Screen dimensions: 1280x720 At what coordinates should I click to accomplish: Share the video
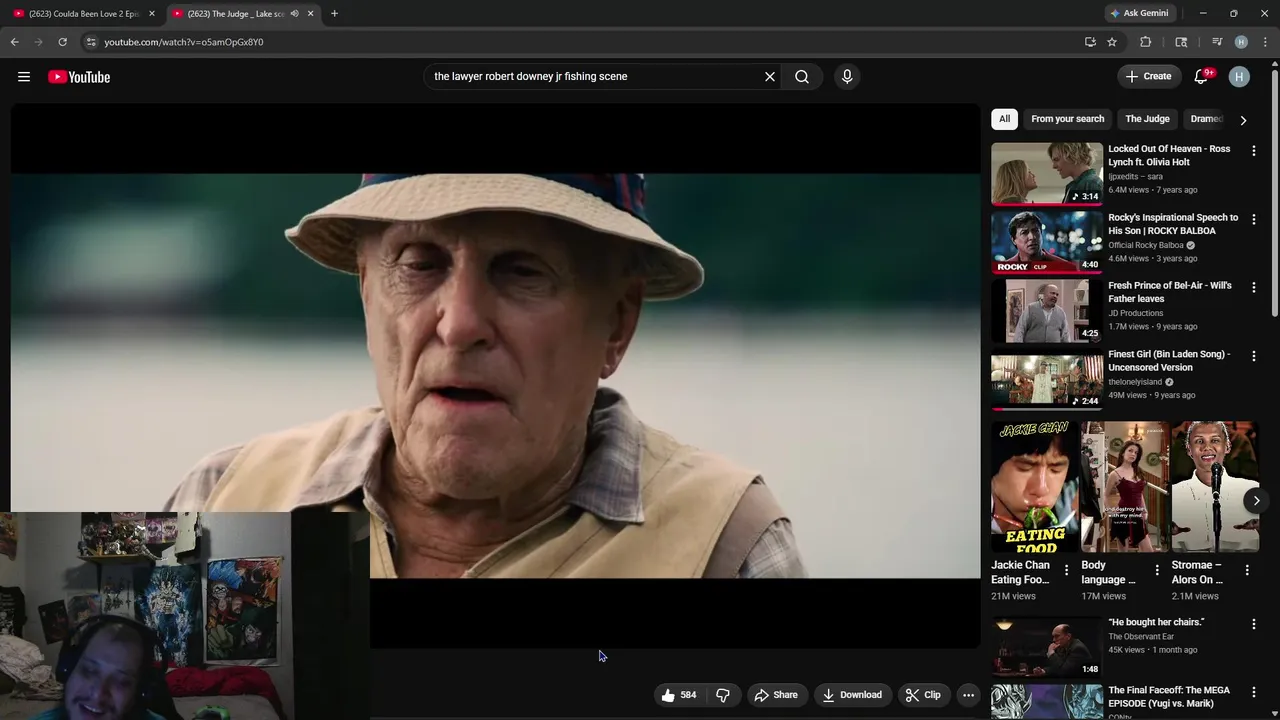click(x=776, y=695)
